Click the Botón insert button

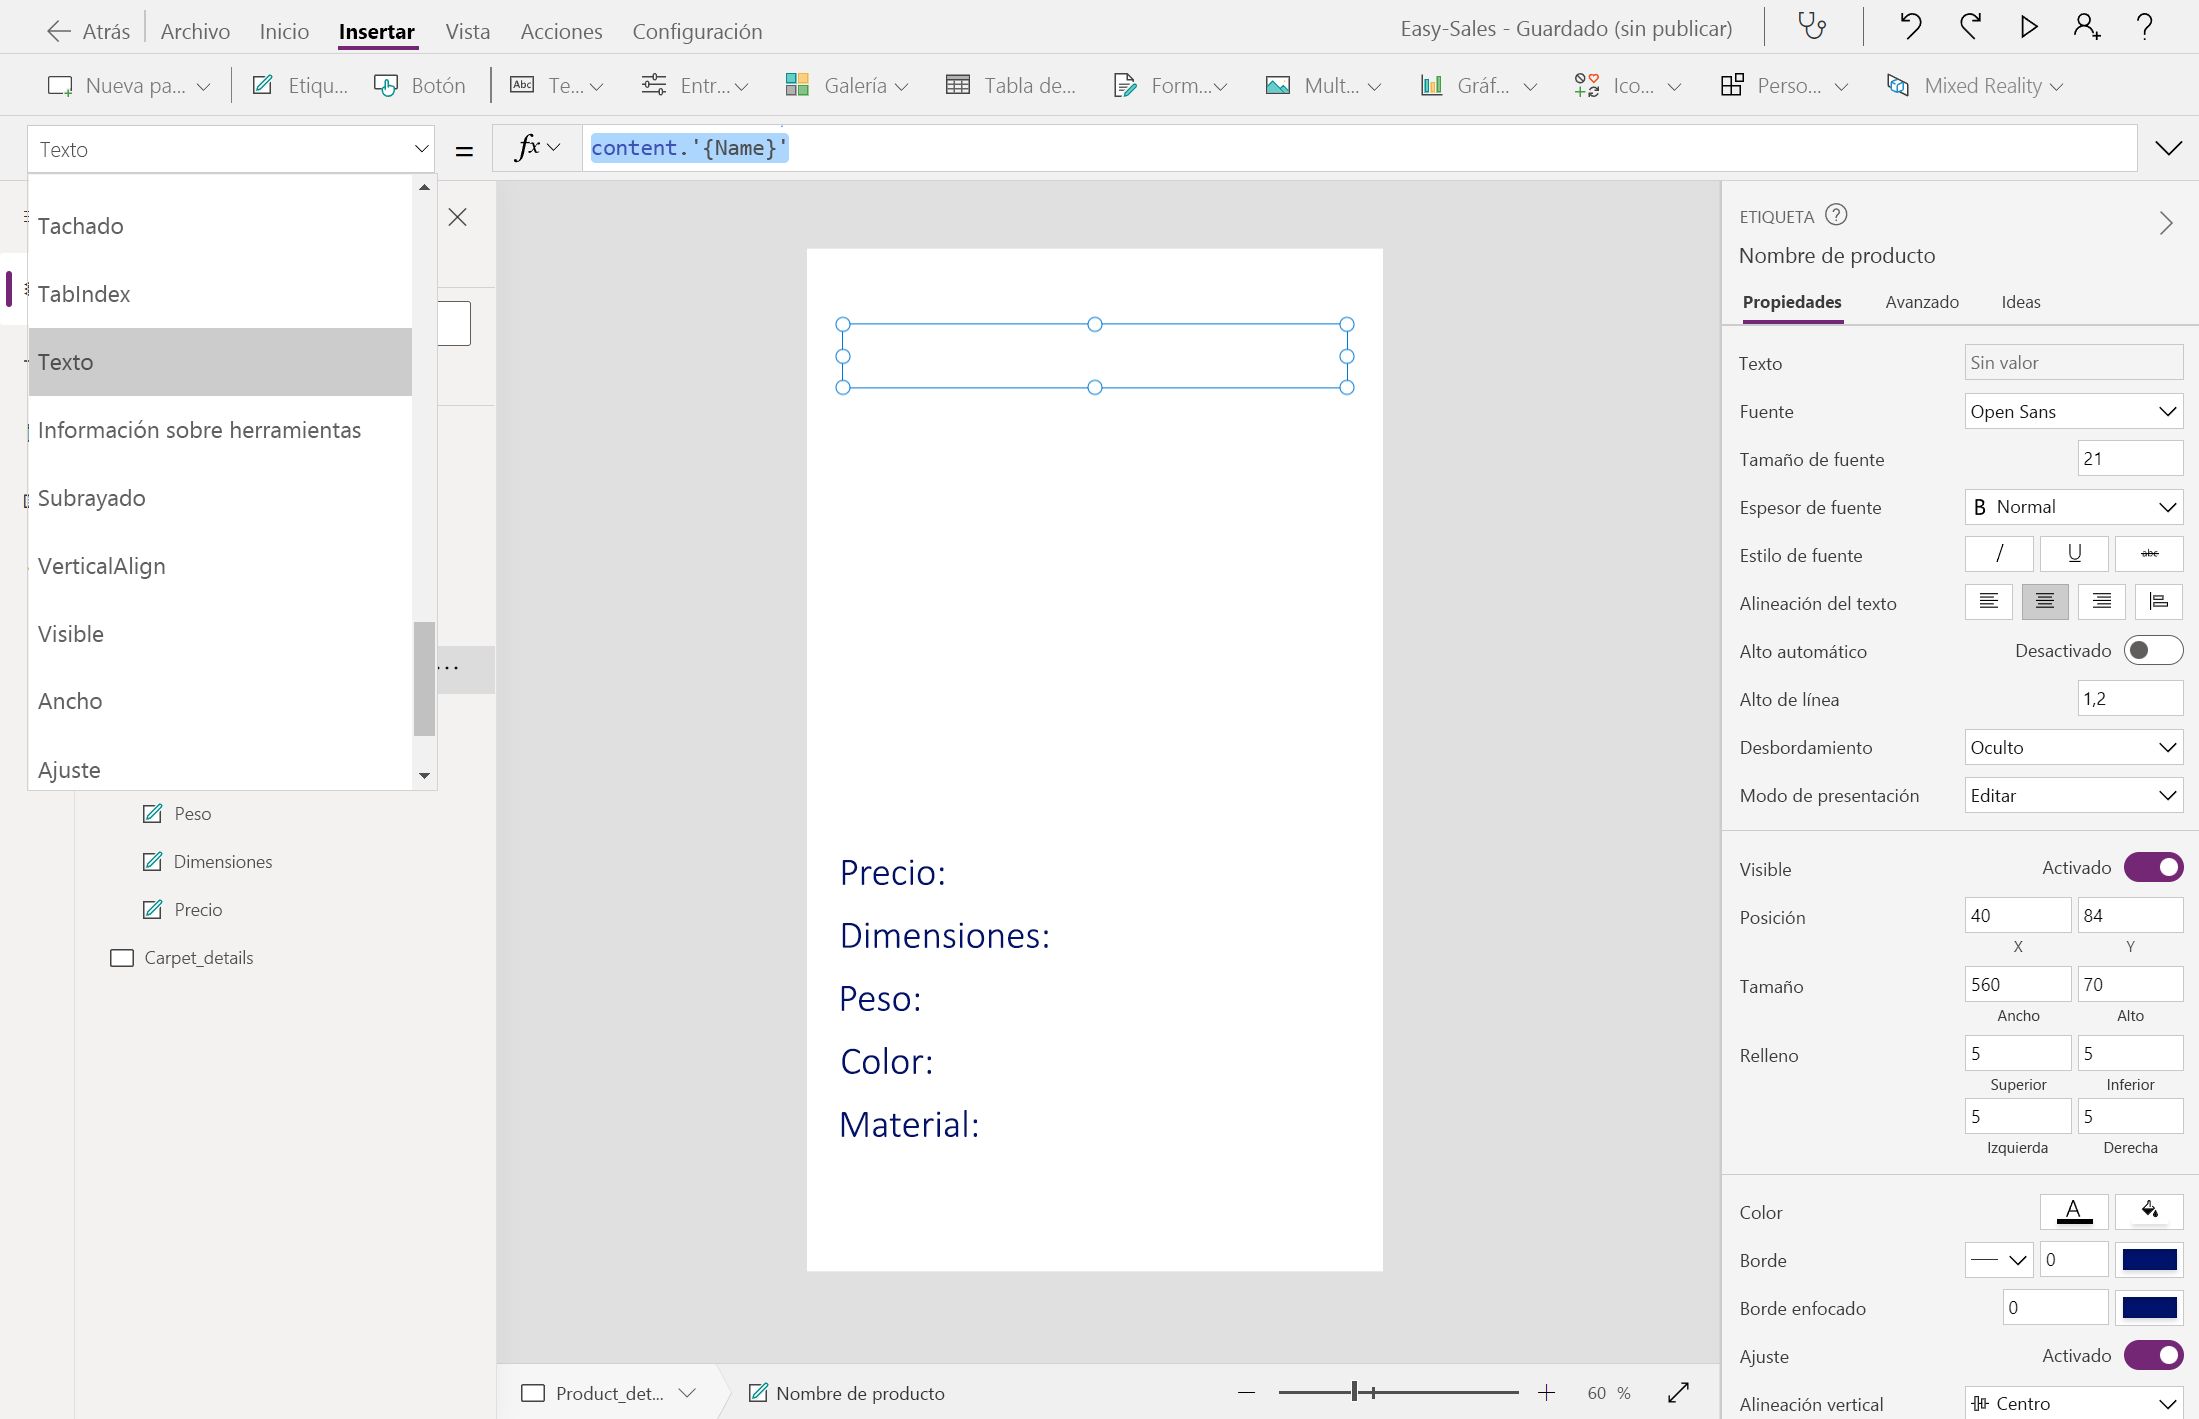[420, 86]
